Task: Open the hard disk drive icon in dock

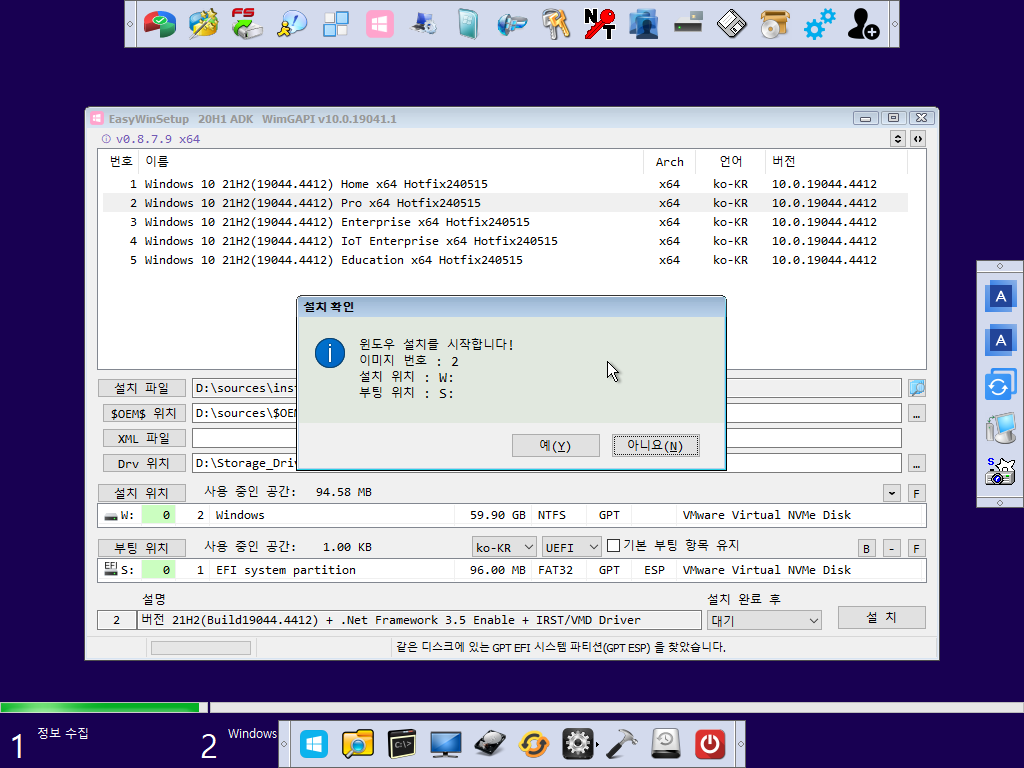Action: pos(490,744)
